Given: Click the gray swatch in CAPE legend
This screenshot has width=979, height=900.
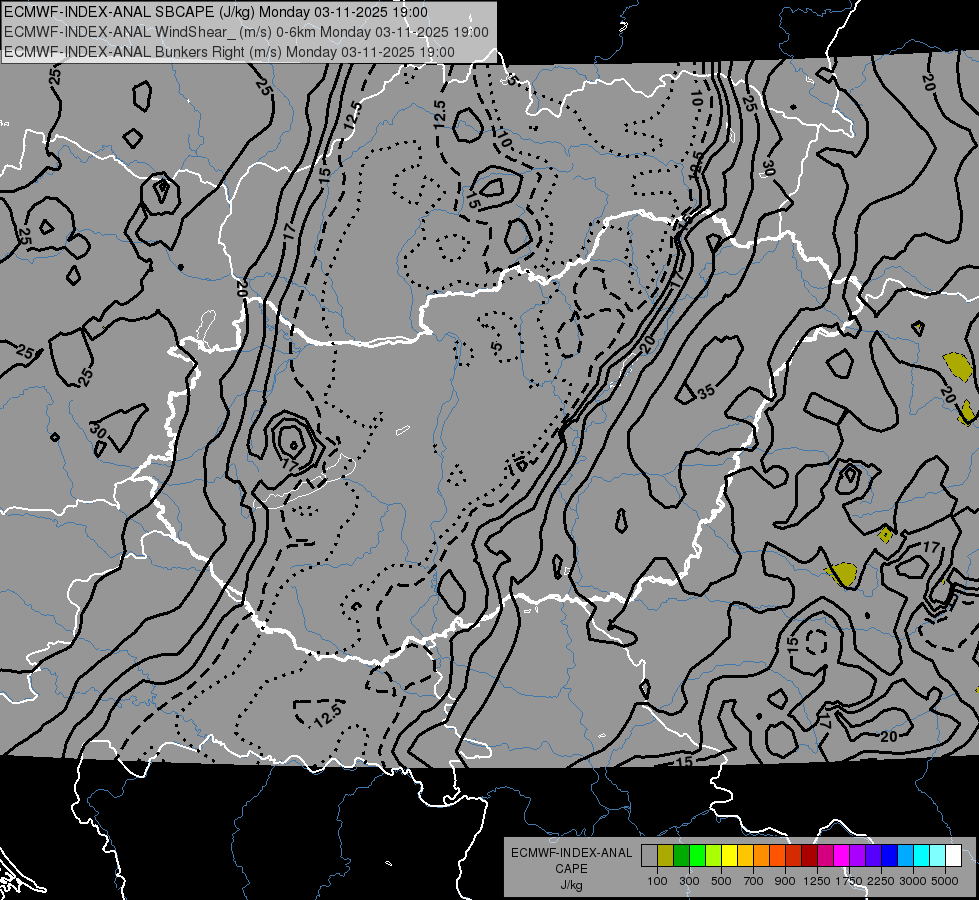Looking at the screenshot, I should (x=649, y=856).
